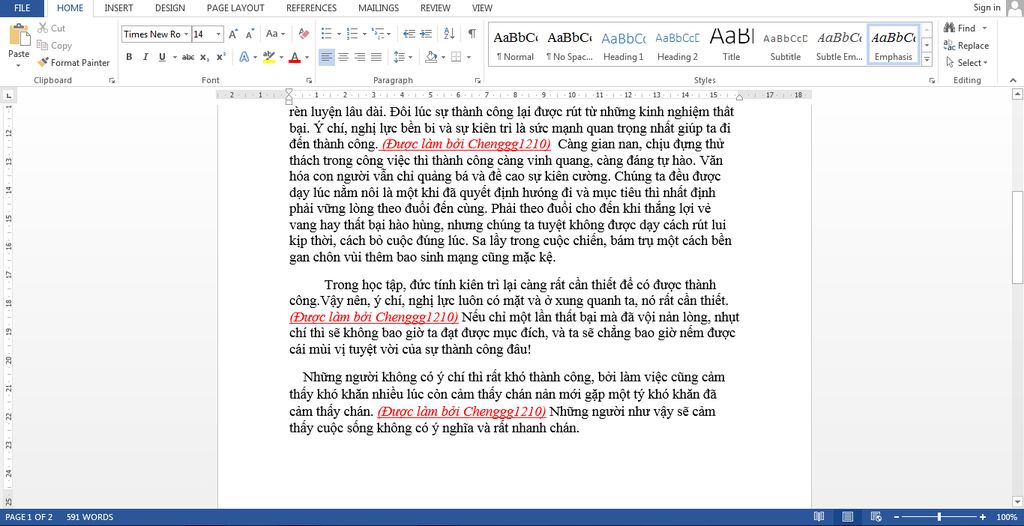This screenshot has width=1024, height=526.
Task: Click the tab stop selector above the ruler
Action: pos(8,95)
